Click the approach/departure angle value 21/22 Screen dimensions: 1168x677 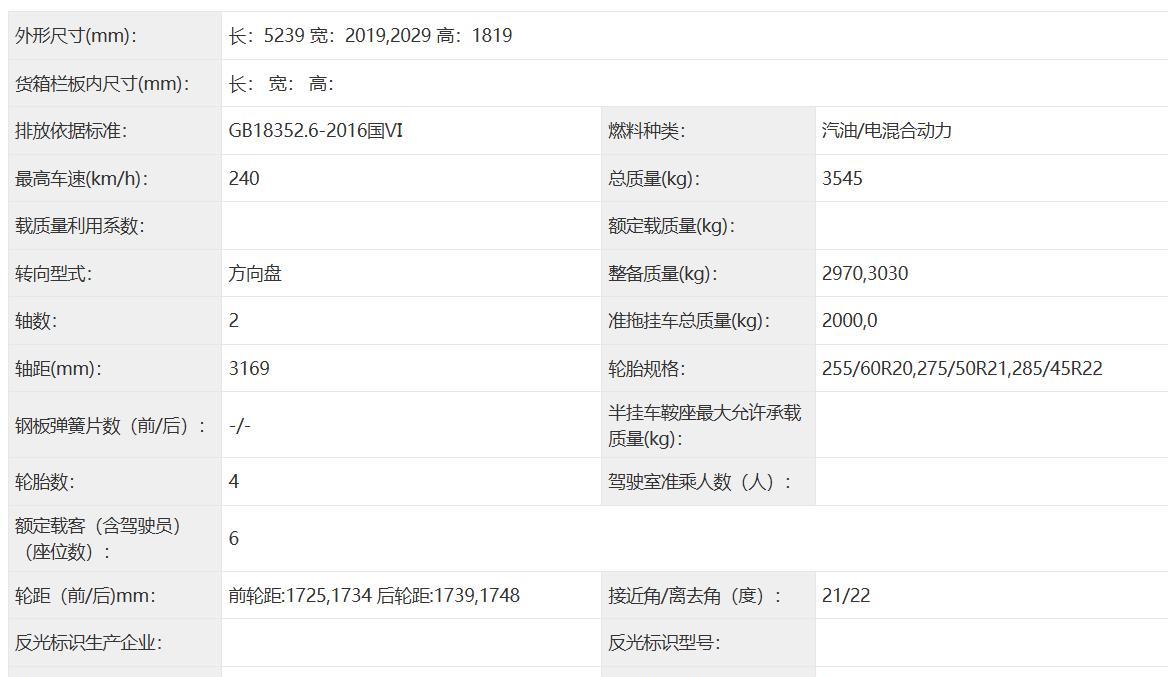[x=846, y=596]
